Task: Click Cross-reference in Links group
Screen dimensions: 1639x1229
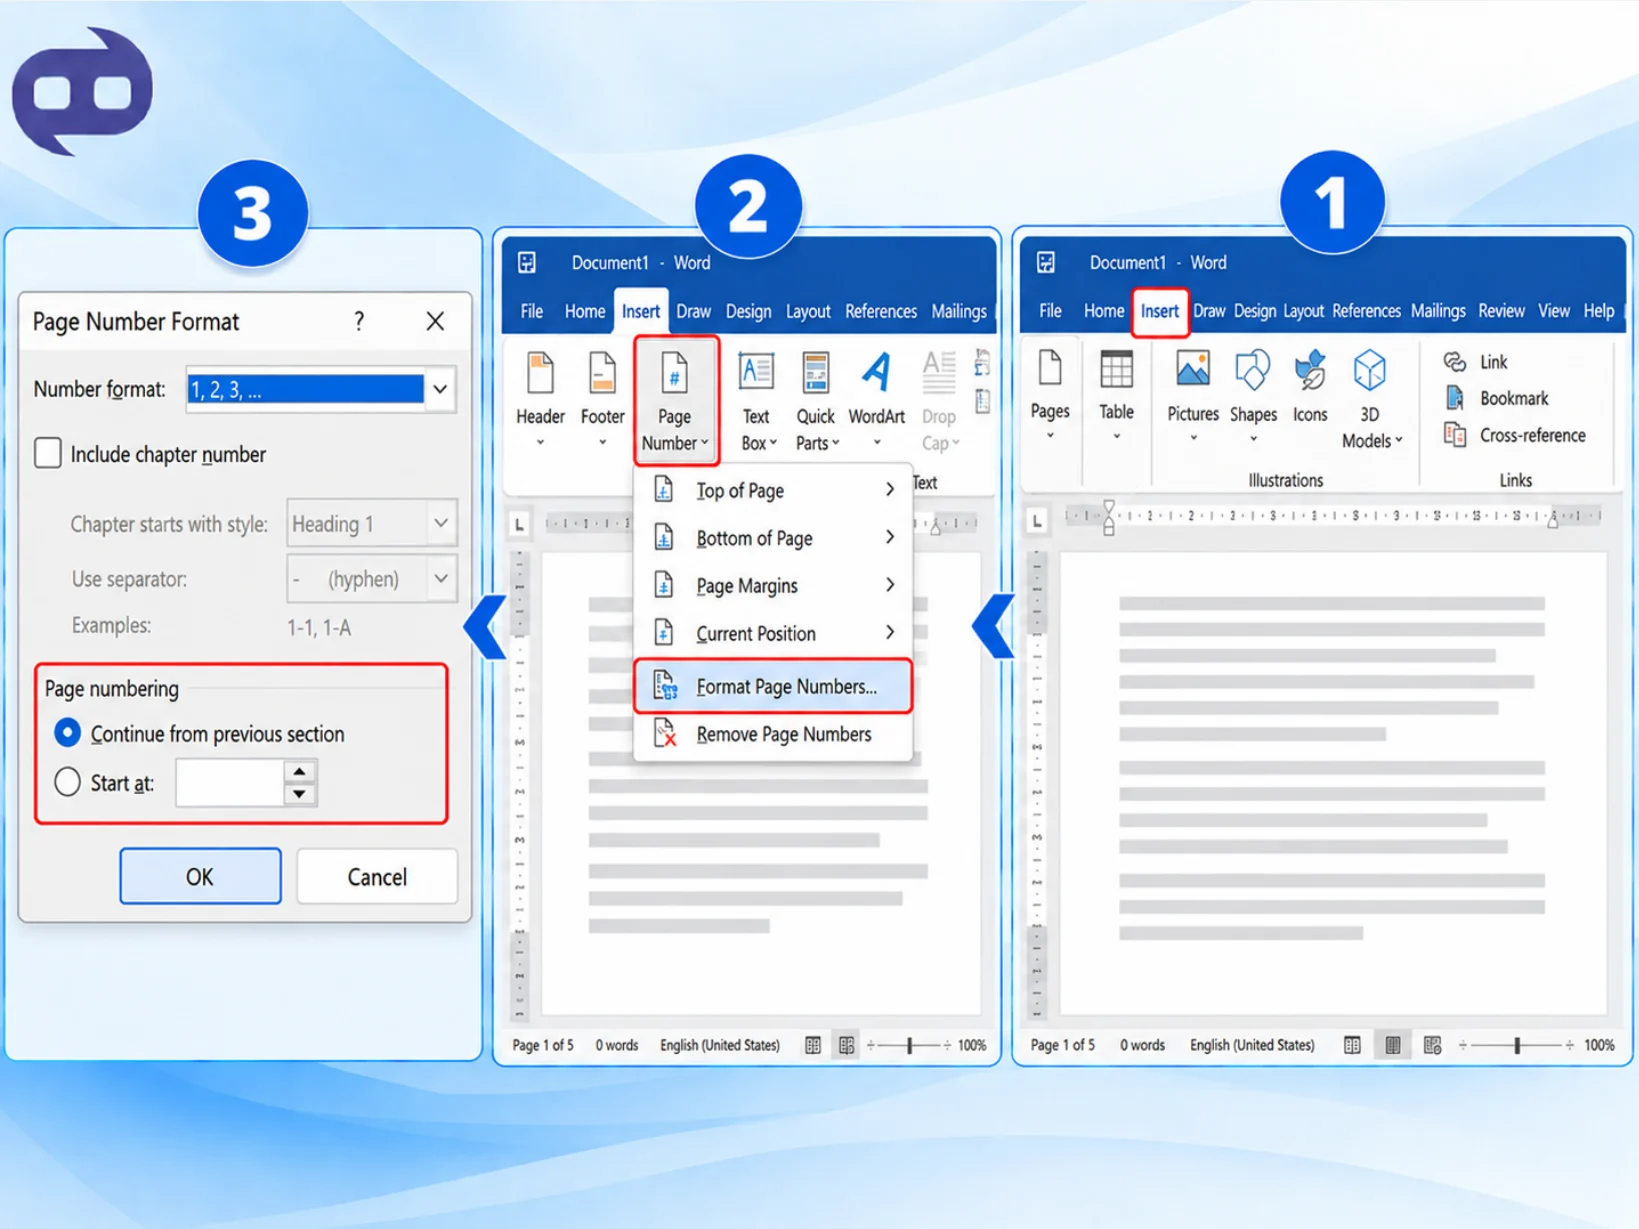Action: tap(1515, 435)
